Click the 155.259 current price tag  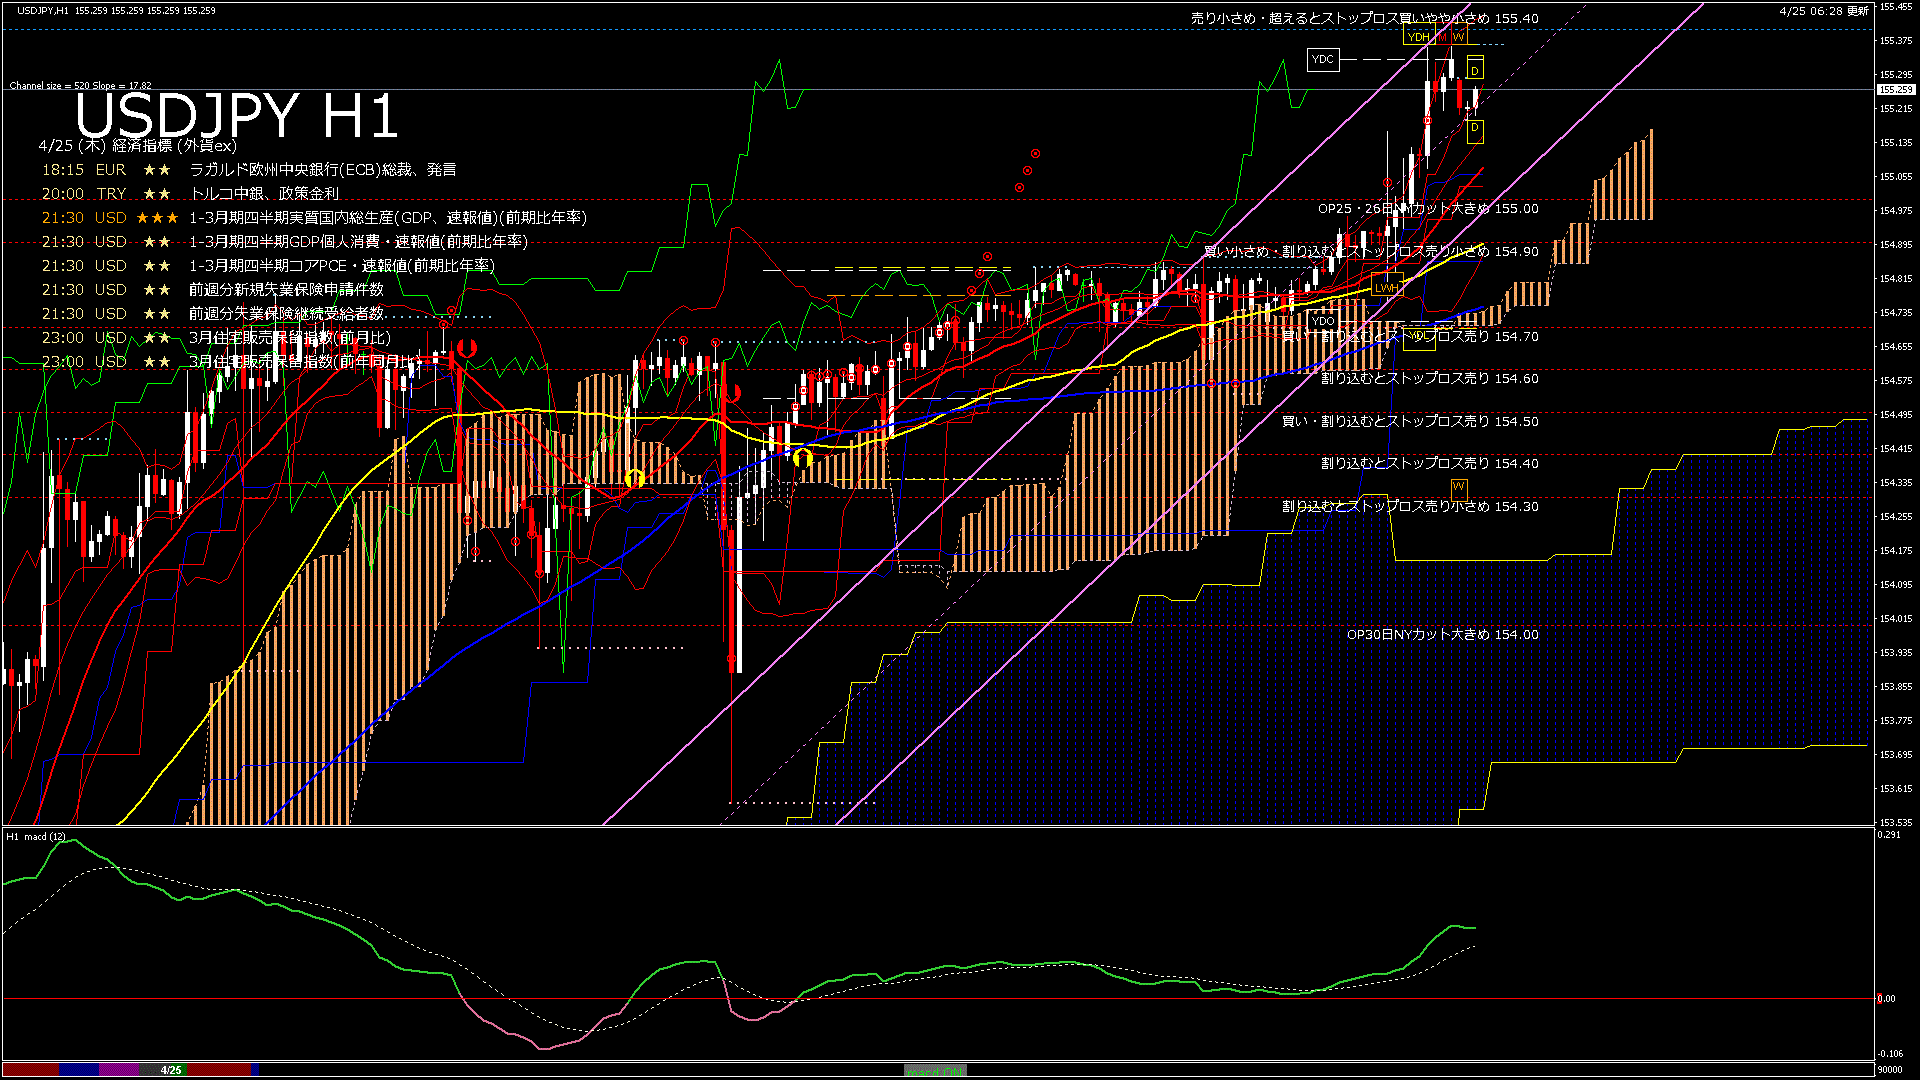pyautogui.click(x=1894, y=89)
